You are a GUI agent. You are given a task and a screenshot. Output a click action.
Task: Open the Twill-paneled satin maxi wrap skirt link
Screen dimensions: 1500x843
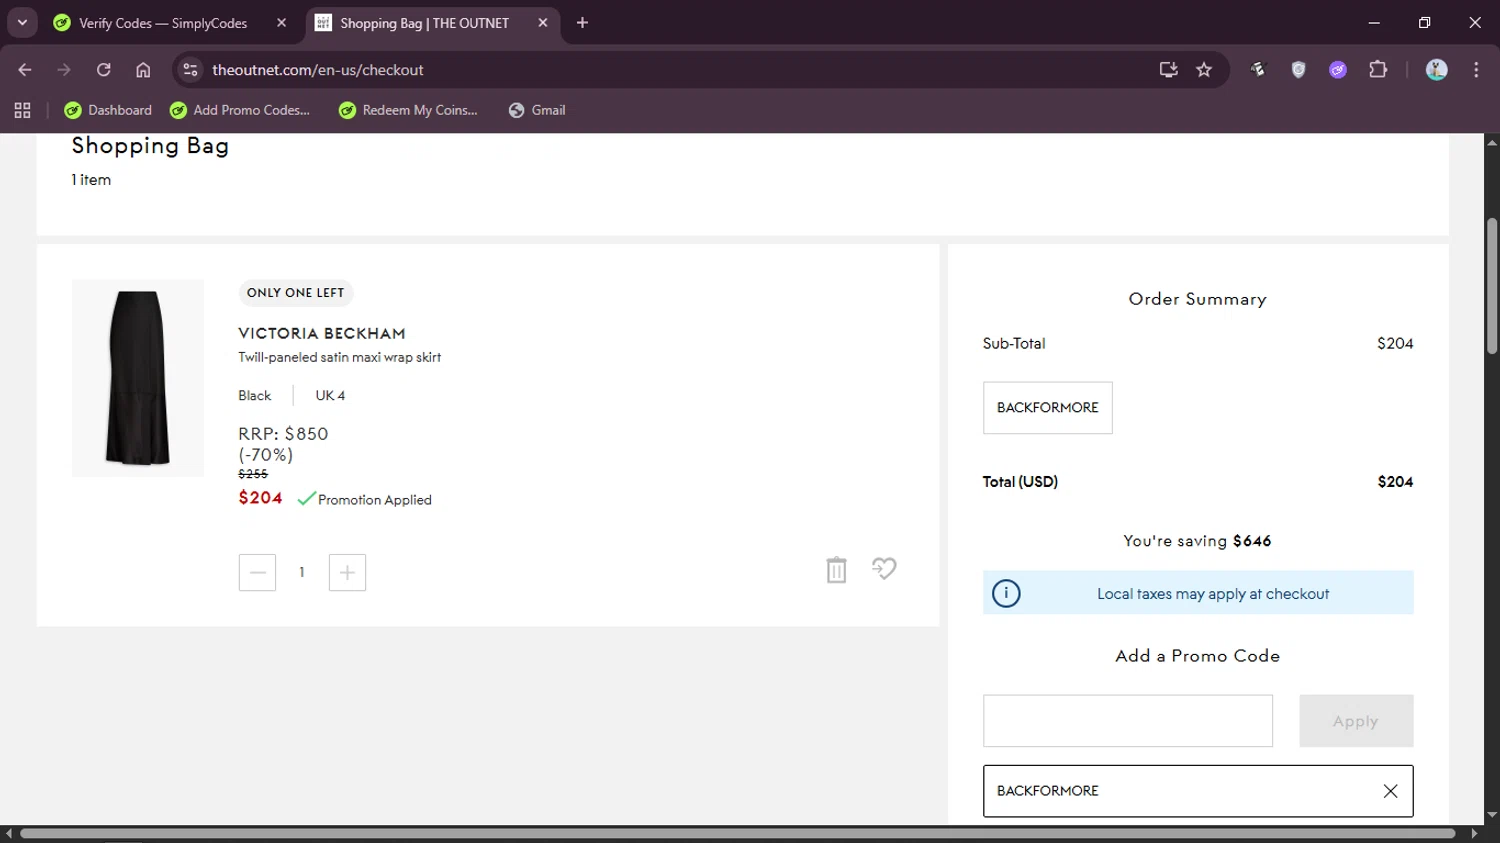[x=340, y=357]
